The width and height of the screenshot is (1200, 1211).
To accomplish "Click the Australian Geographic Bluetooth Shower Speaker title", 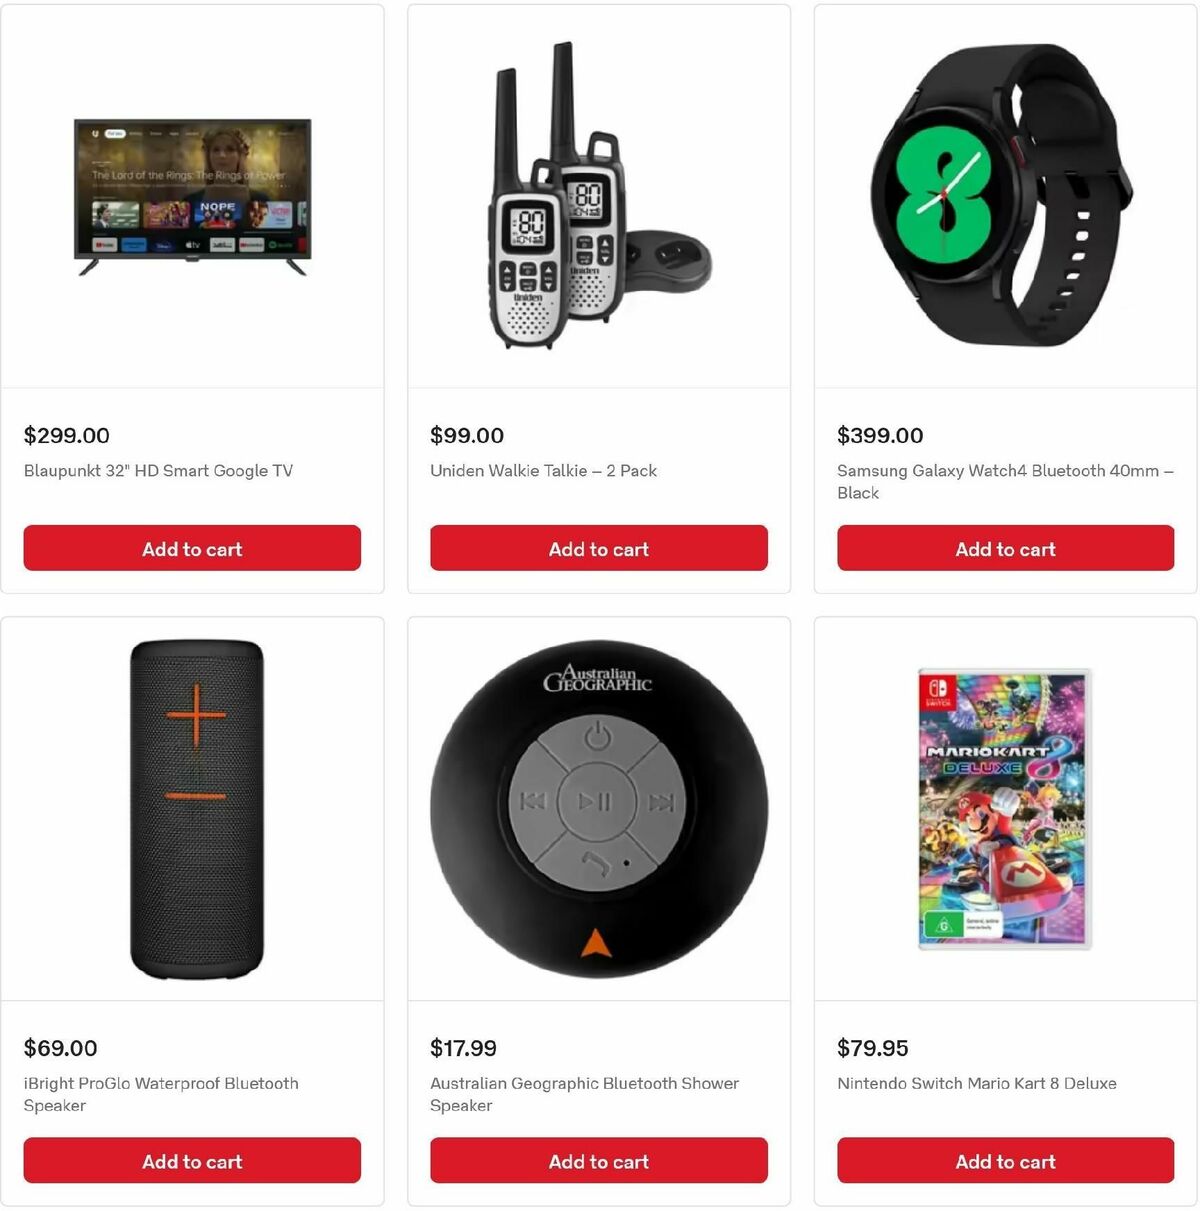I will coord(584,1094).
